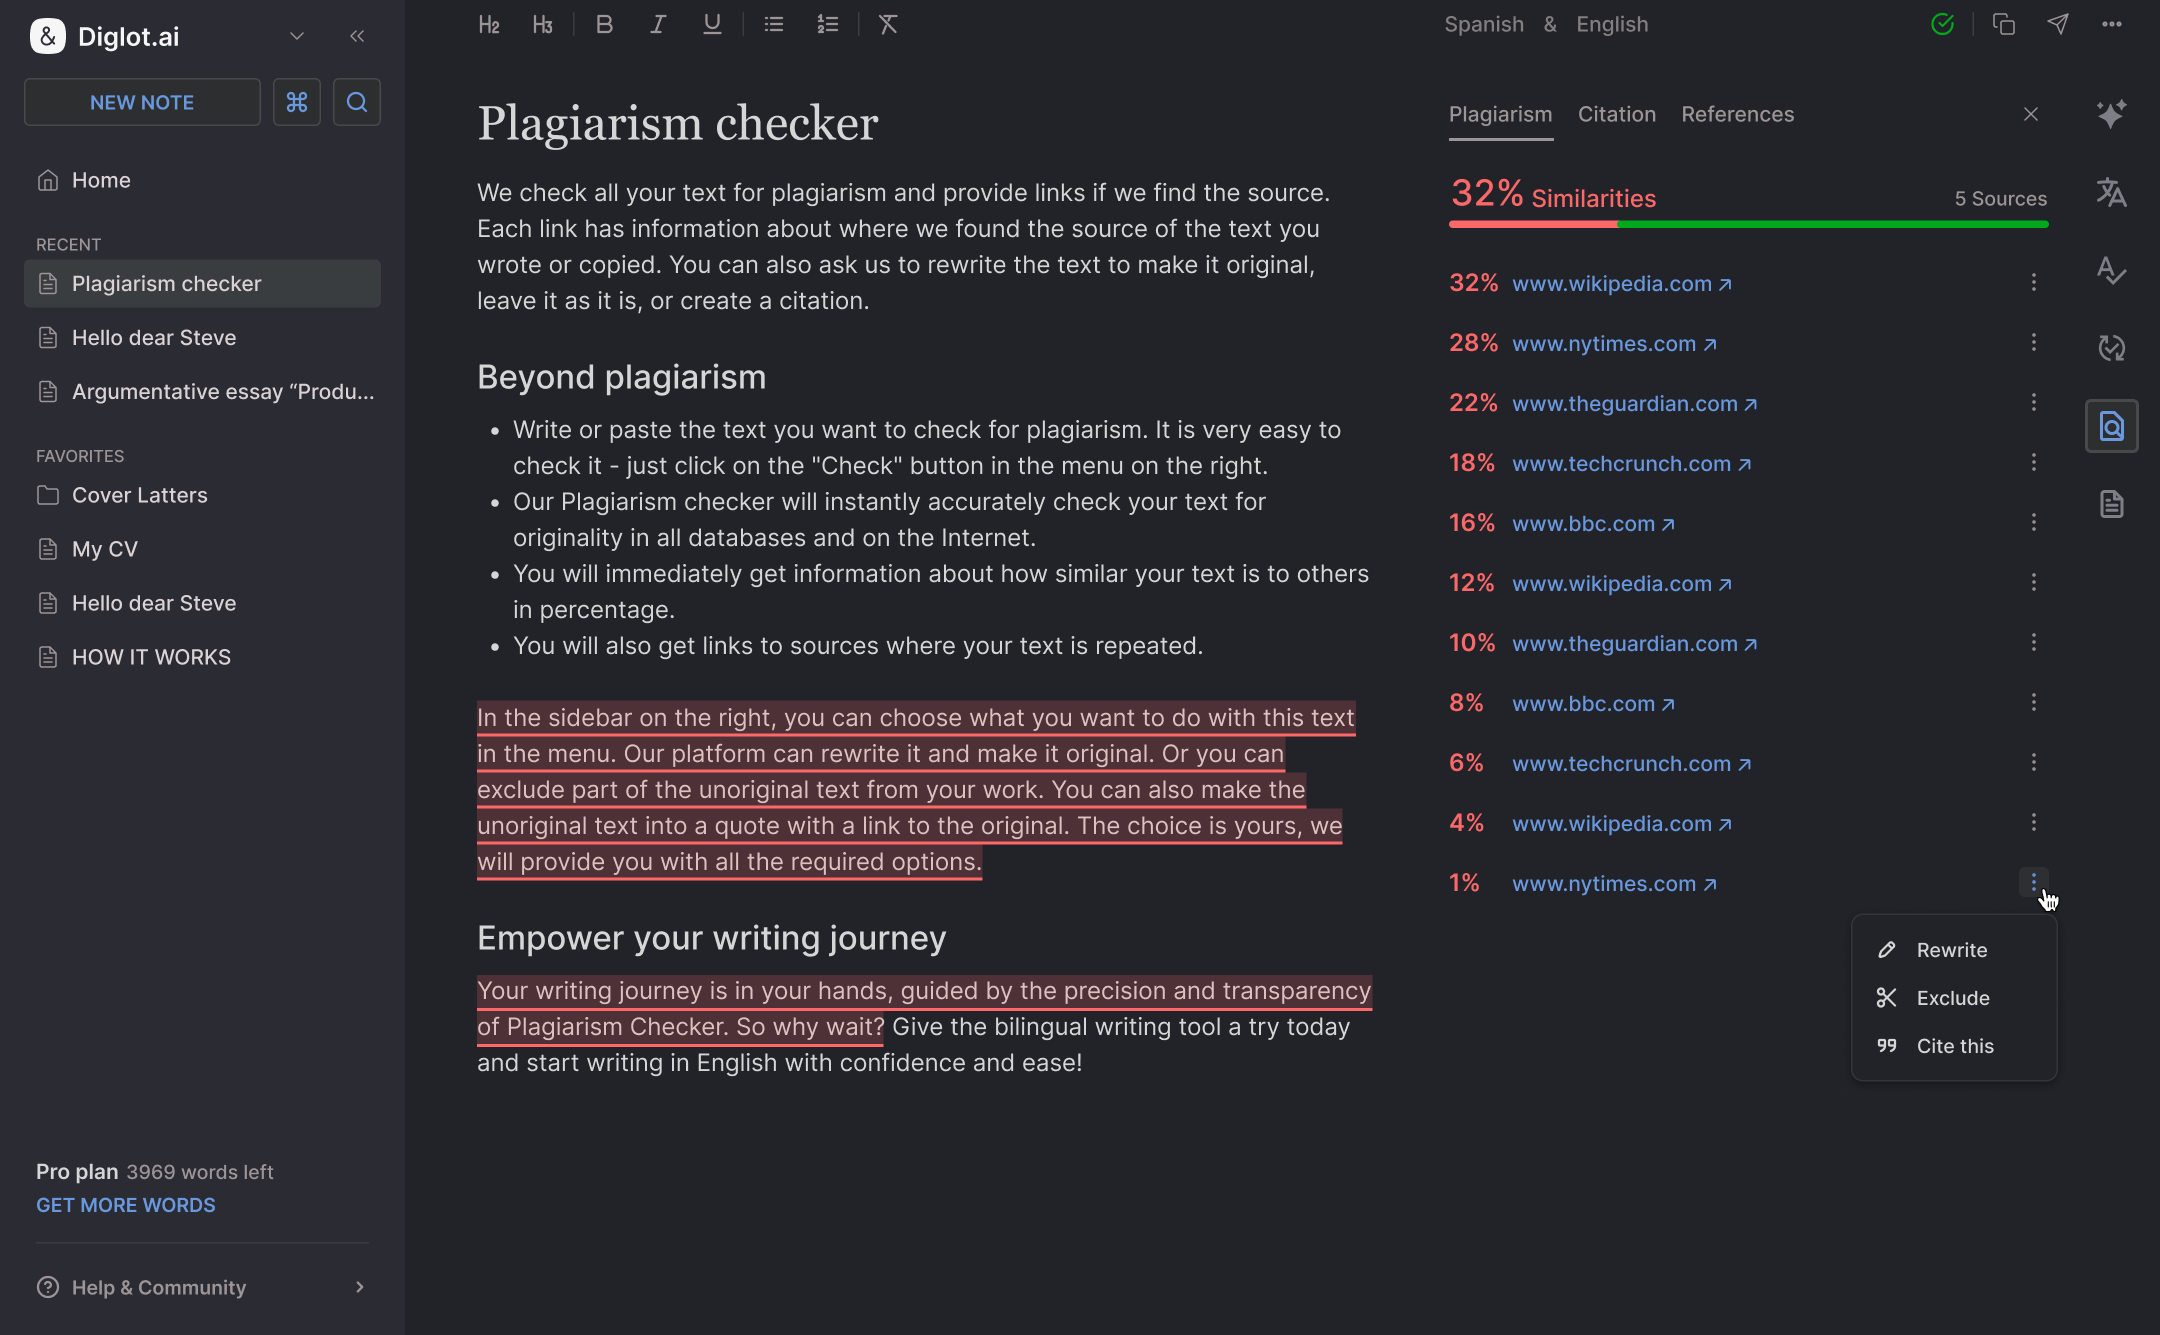Screen dimensions: 2160x1335
Task: Select the plagiarism checker icon
Action: pyautogui.click(x=2112, y=425)
